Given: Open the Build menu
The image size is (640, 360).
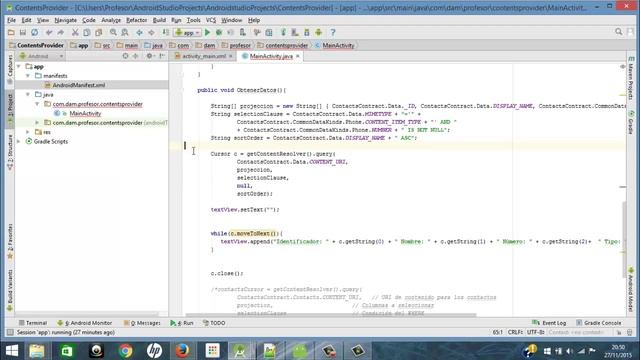Looking at the screenshot, I should (159, 20).
